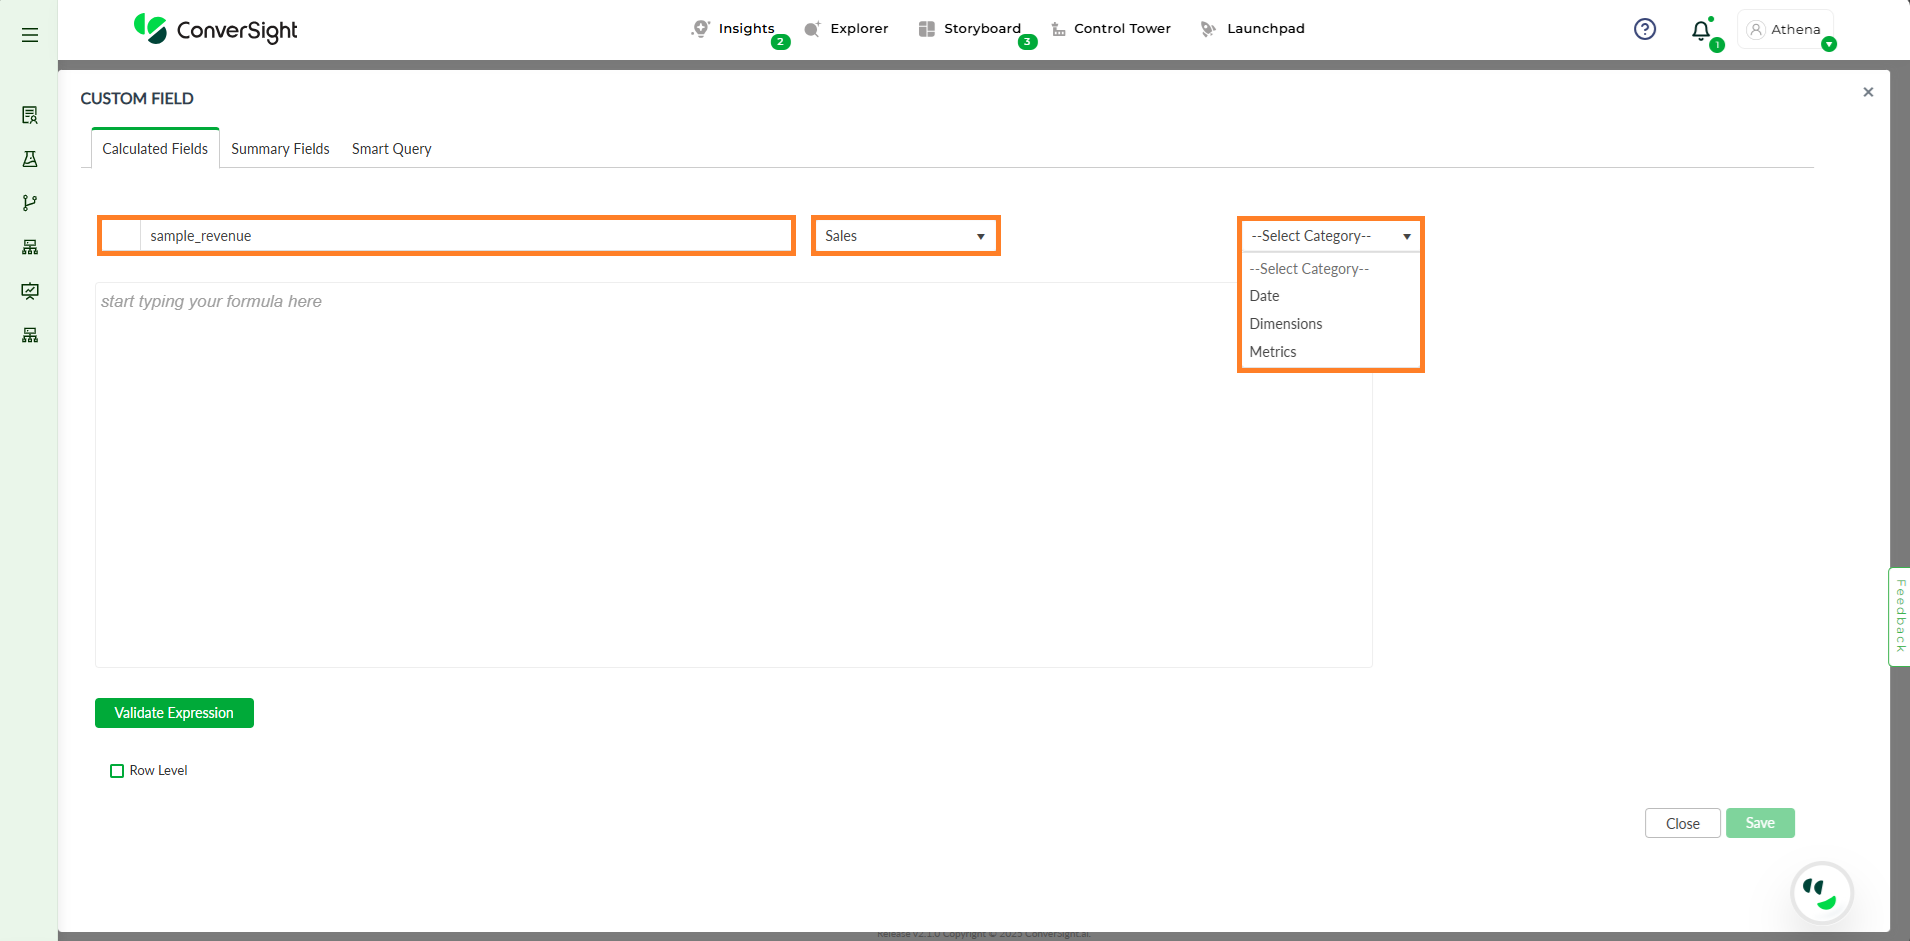Click the Save button

[1759, 823]
